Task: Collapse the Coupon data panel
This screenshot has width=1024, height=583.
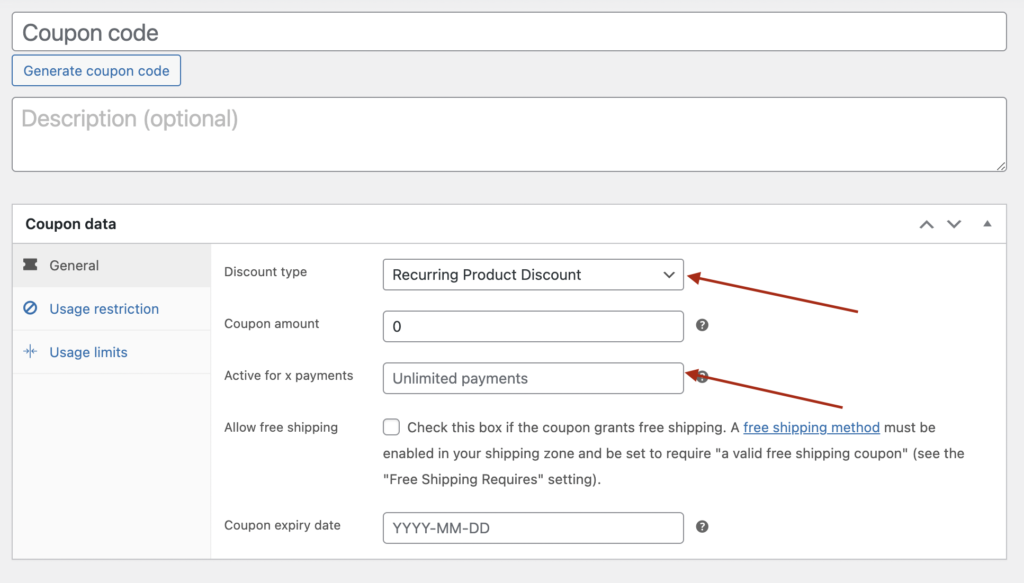Action: pos(987,224)
